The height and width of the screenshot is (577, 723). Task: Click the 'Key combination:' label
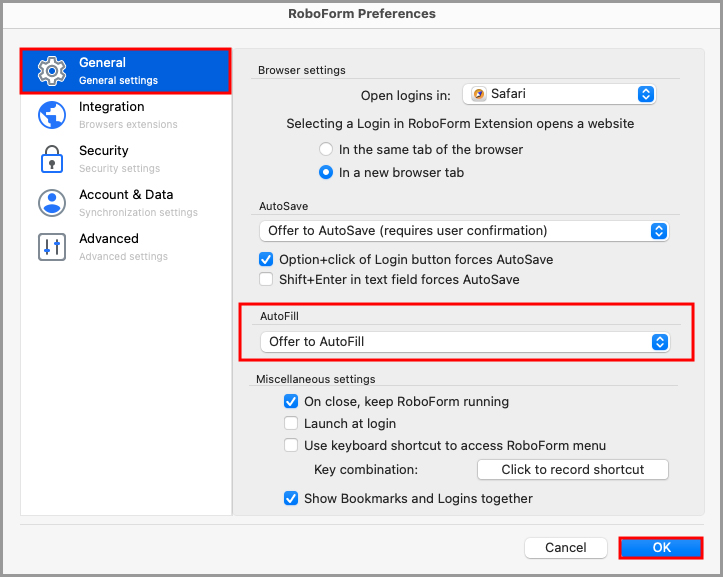(x=366, y=470)
